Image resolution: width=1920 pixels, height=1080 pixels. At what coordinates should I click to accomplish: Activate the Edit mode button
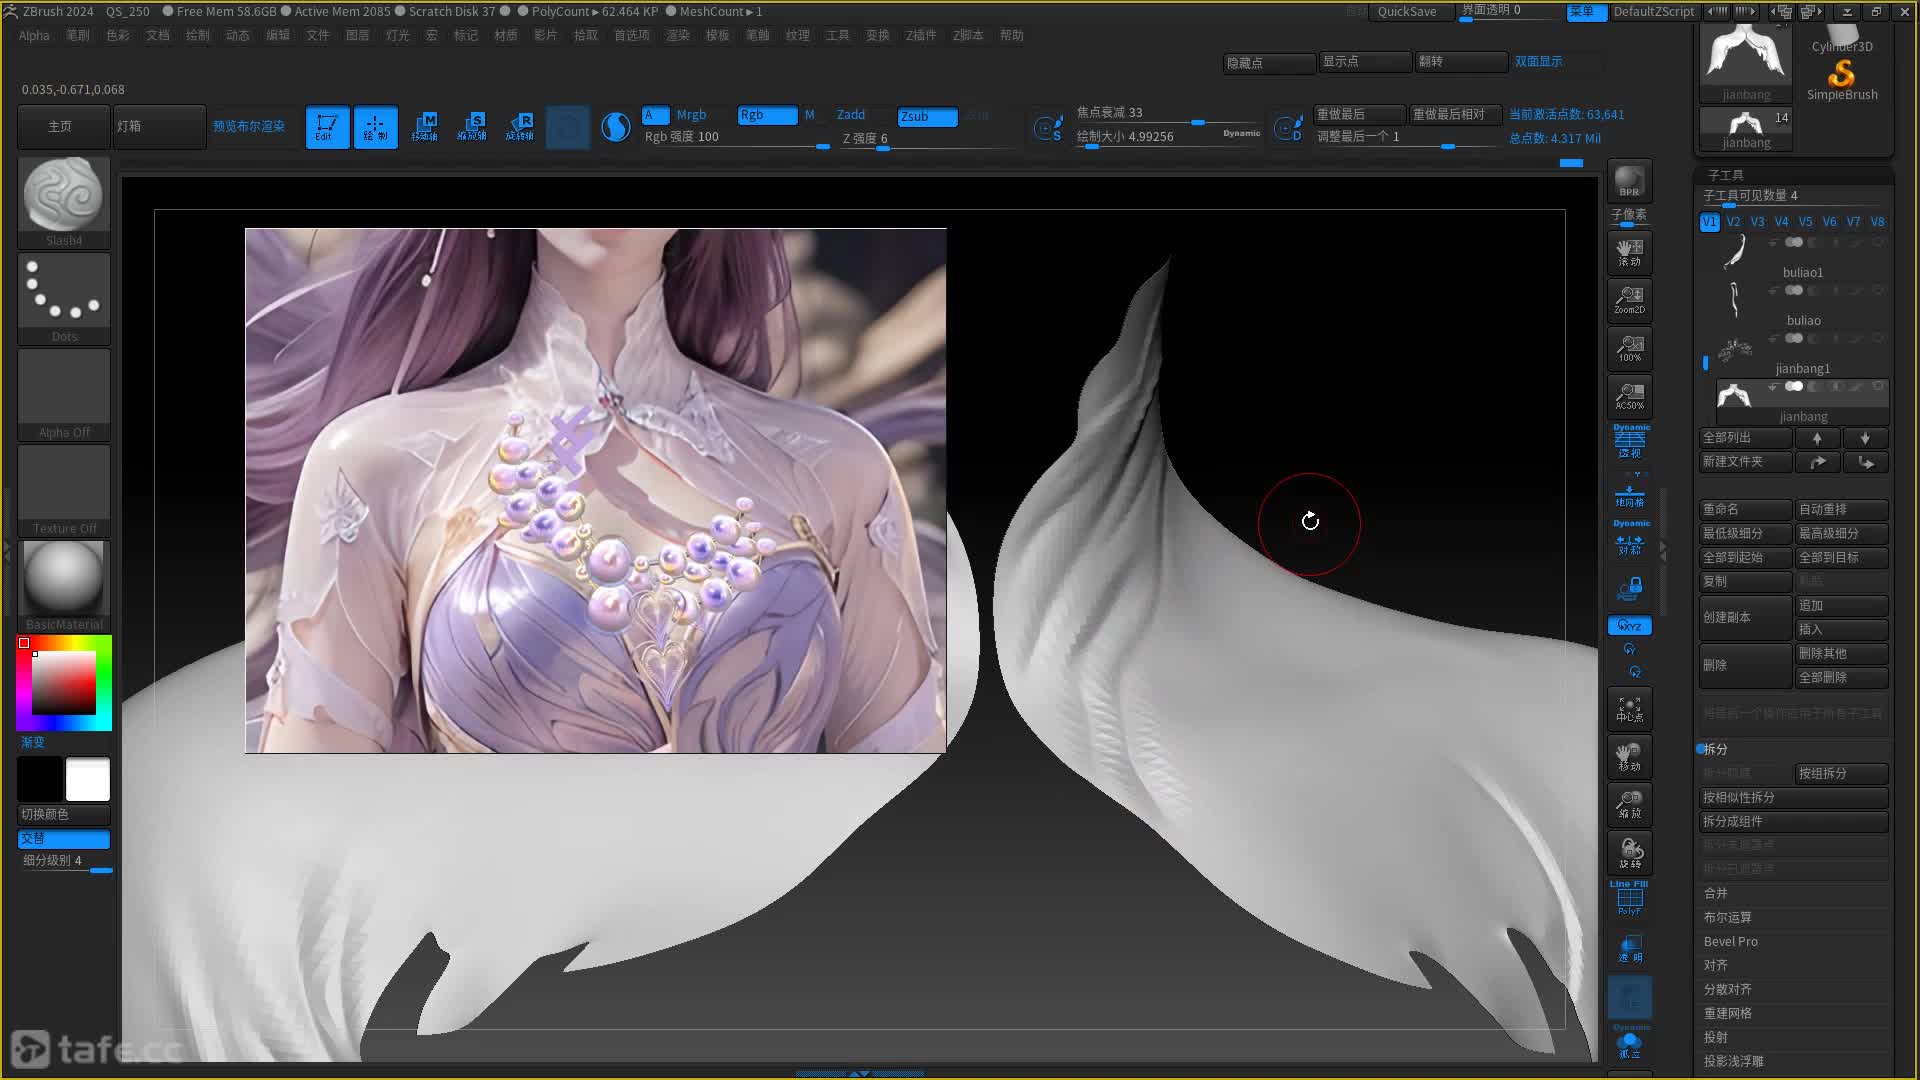click(327, 127)
